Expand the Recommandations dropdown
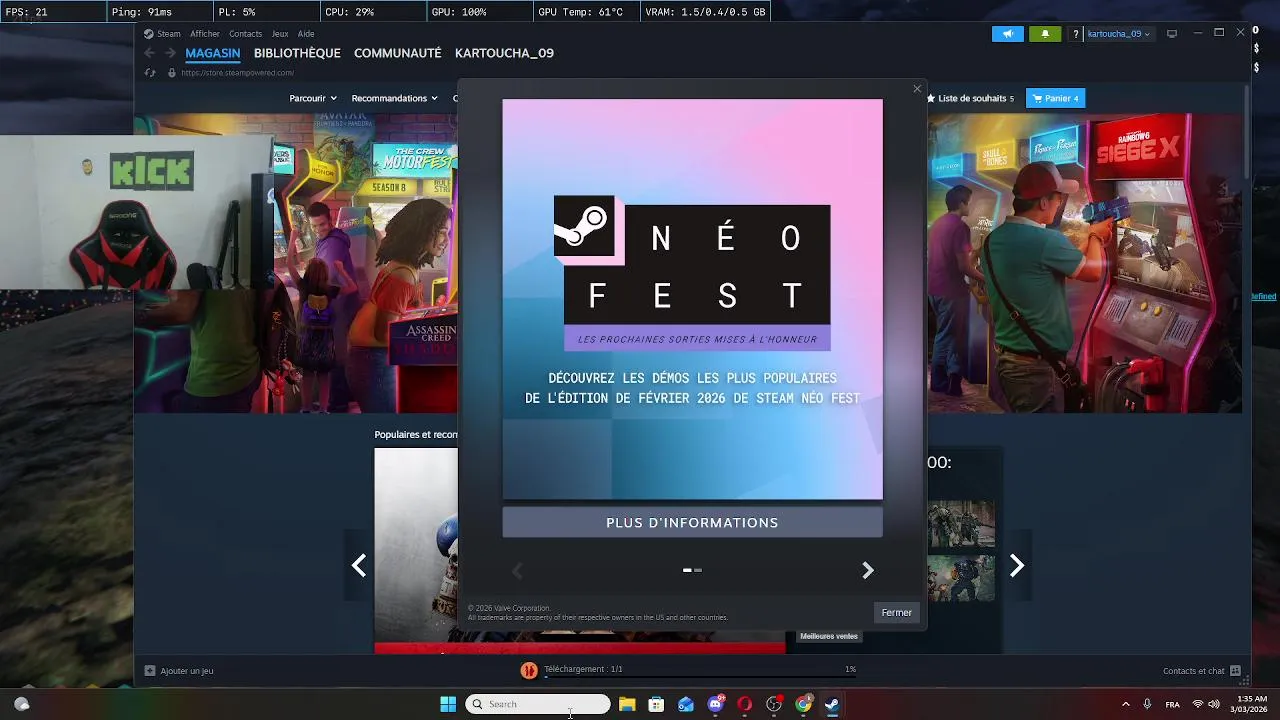The height and width of the screenshot is (720, 1280). (395, 98)
